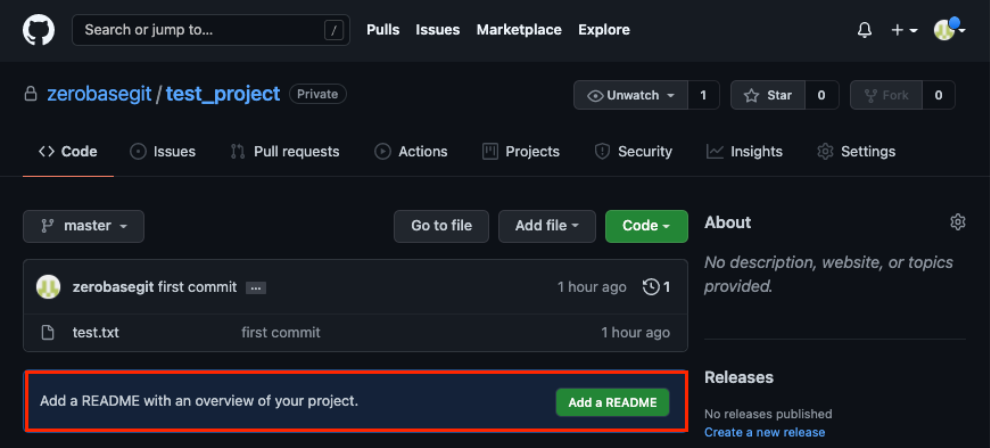Focus the Search or jump to field
This screenshot has width=990, height=448.
211,30
